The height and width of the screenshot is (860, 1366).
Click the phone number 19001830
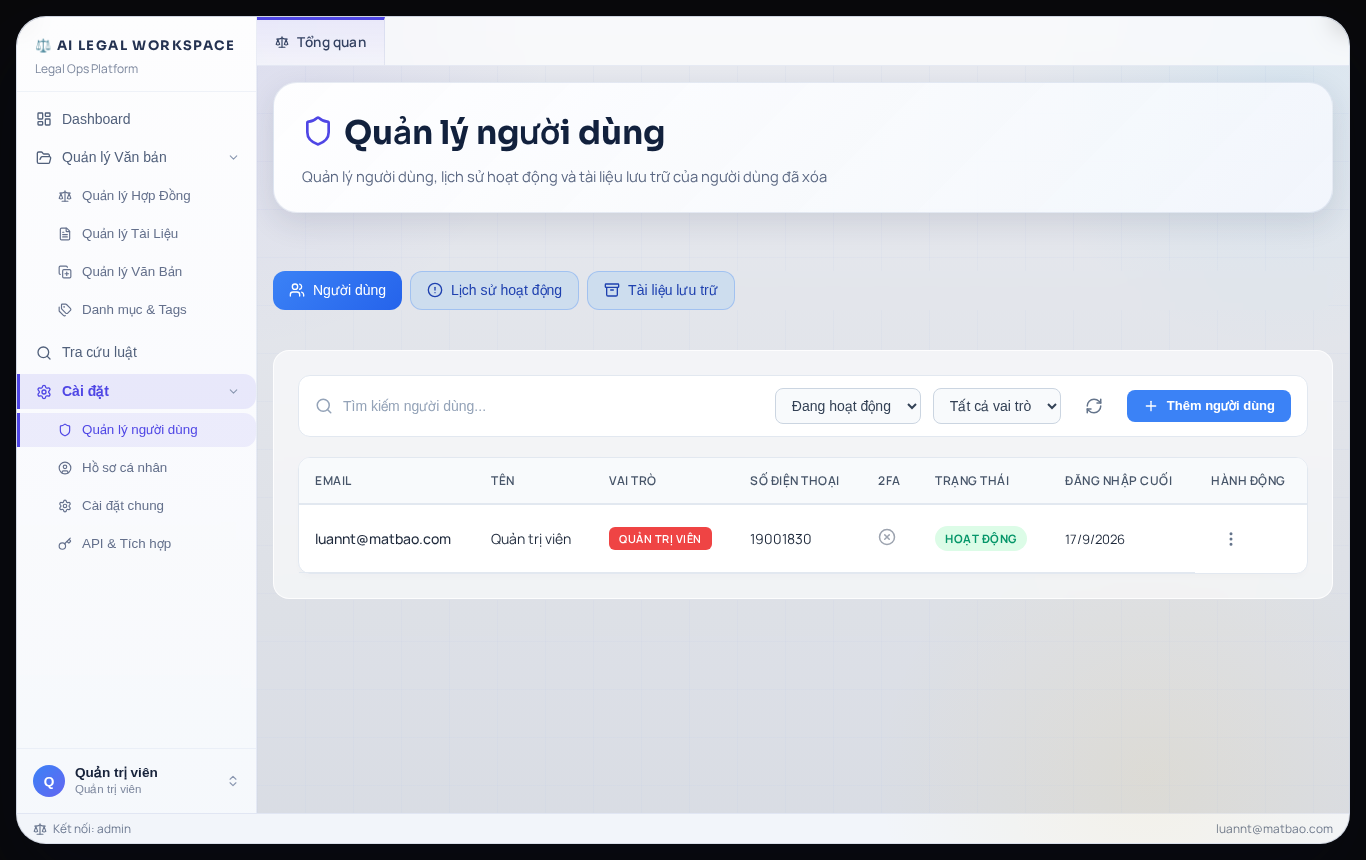tap(781, 539)
